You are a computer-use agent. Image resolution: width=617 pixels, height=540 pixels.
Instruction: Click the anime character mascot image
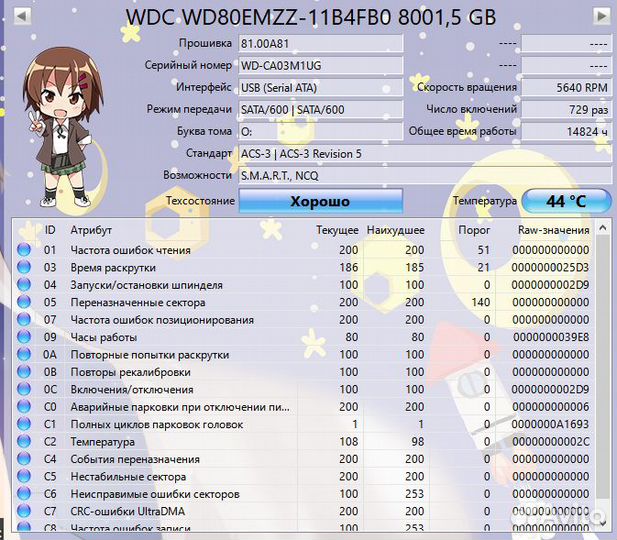[x=63, y=128]
